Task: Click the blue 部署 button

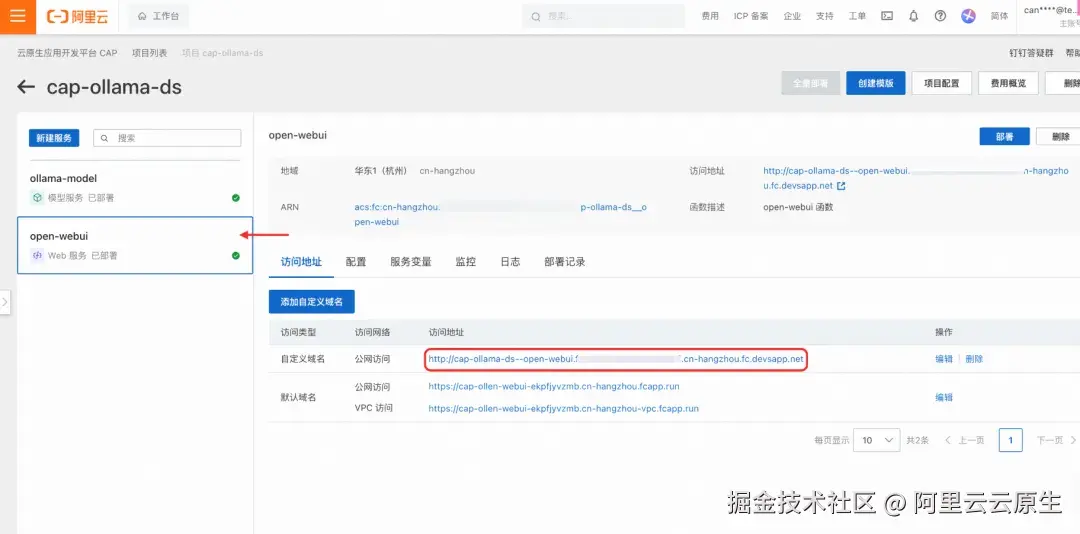Action: click(x=1004, y=136)
